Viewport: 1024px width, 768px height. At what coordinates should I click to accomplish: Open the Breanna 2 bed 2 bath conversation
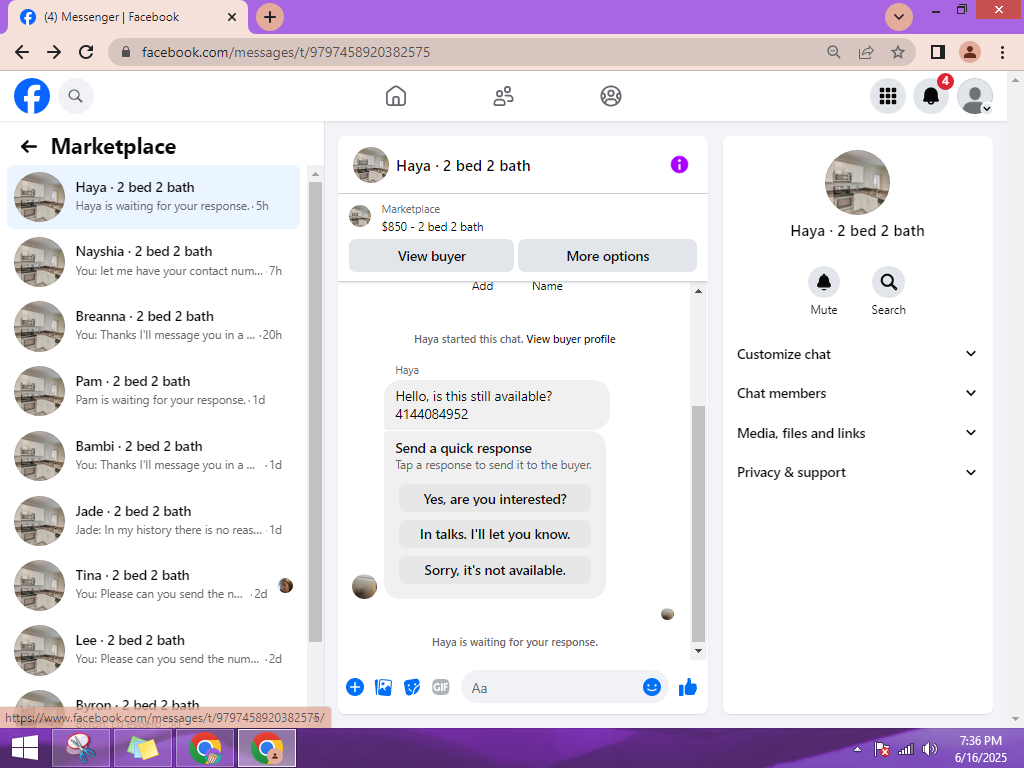click(x=153, y=326)
